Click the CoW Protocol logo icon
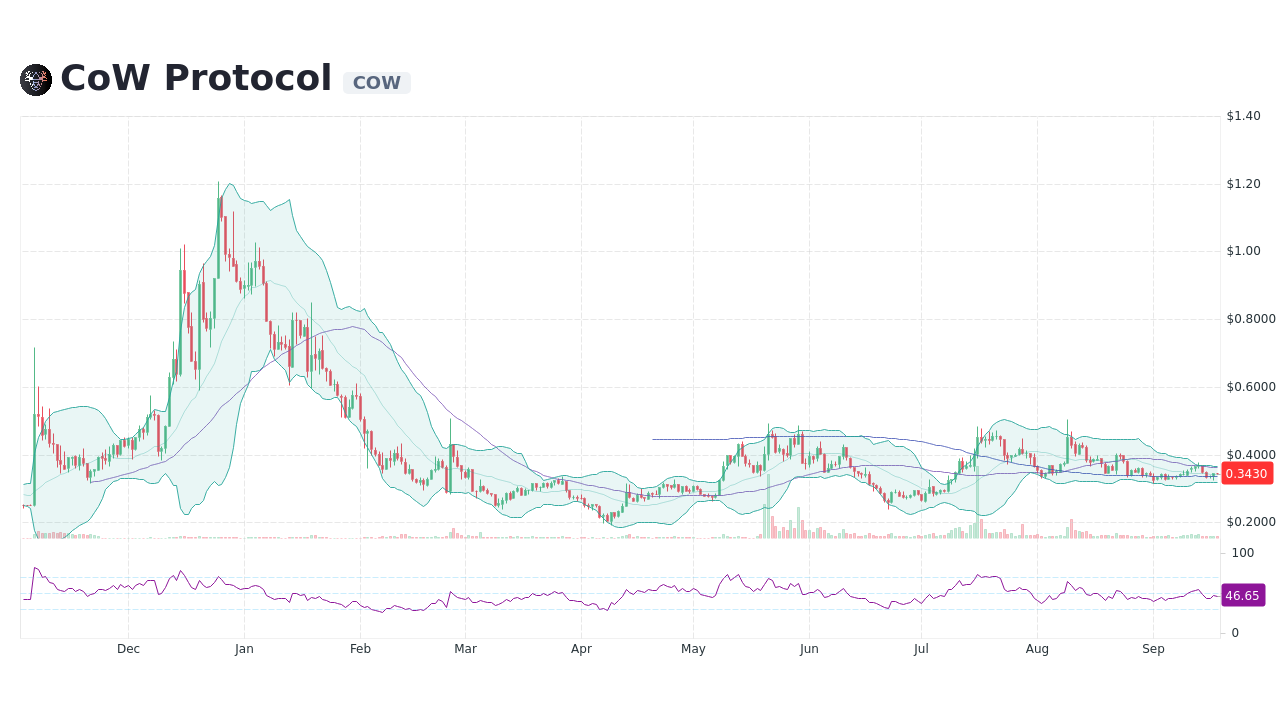Screen dimensions: 1280x720 (34, 79)
